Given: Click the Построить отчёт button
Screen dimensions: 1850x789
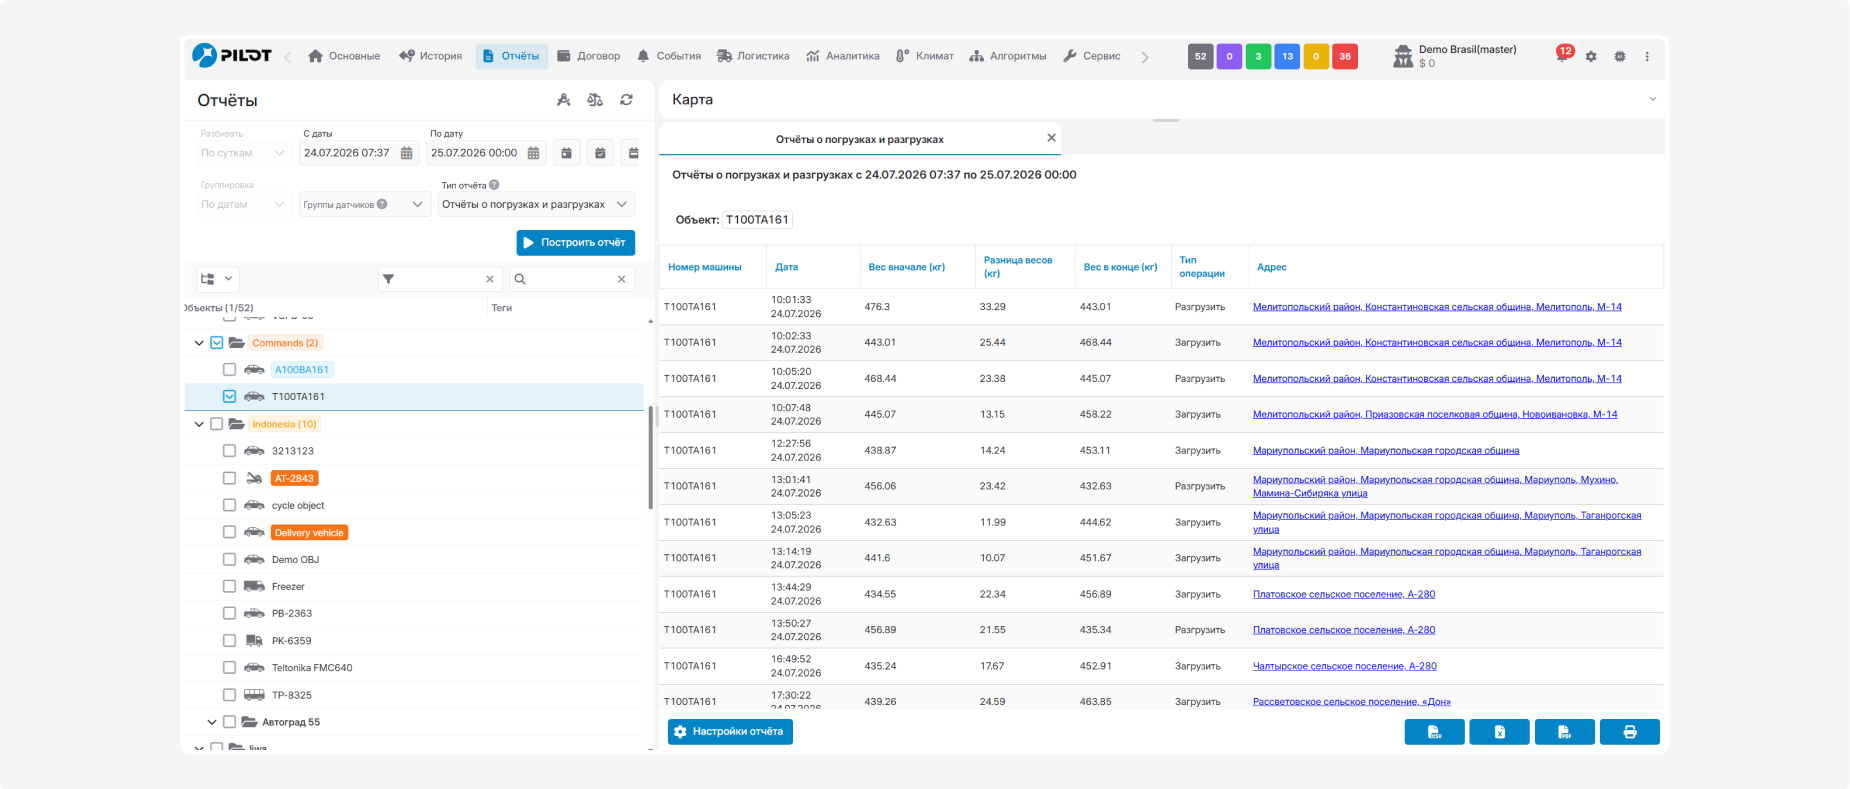Looking at the screenshot, I should point(576,242).
